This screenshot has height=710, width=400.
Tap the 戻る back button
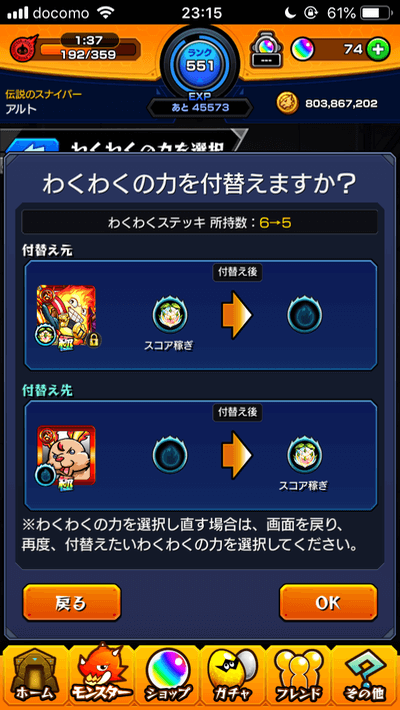pos(72,603)
